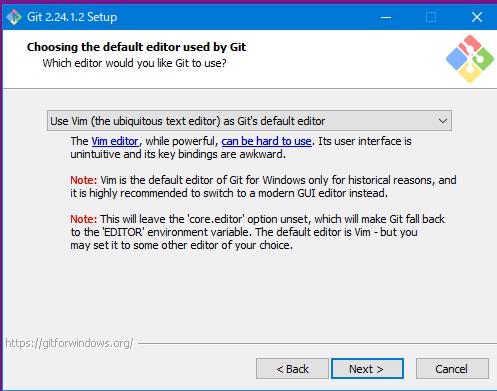
Task: Follow the 'can be hard to use' link
Action: point(266,141)
